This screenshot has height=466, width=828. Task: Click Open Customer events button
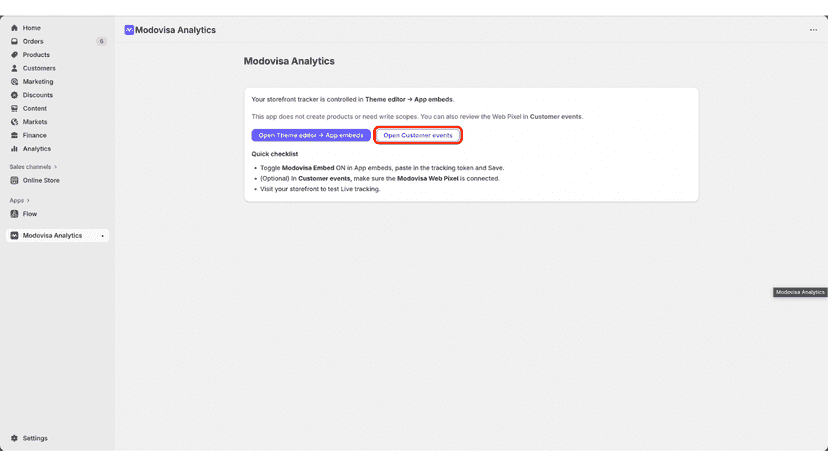(x=418, y=135)
